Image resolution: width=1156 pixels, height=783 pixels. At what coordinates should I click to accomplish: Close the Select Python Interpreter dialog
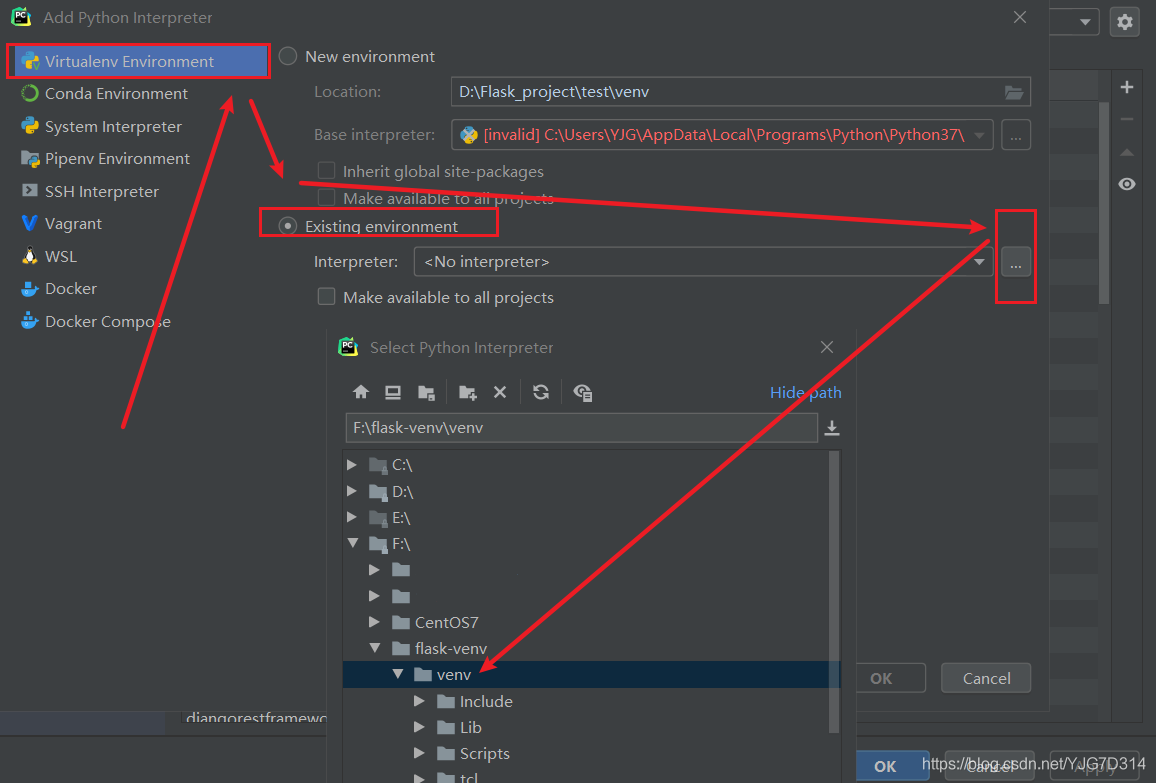coord(827,347)
